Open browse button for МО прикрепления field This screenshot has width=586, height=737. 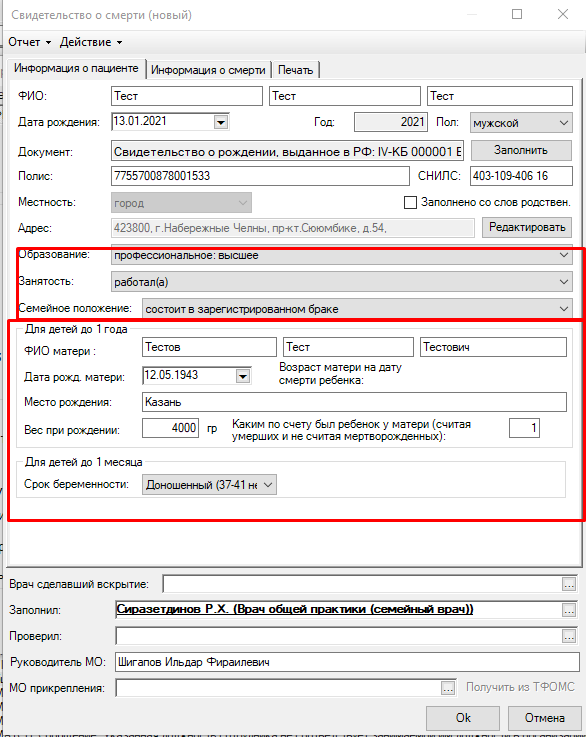(448, 688)
